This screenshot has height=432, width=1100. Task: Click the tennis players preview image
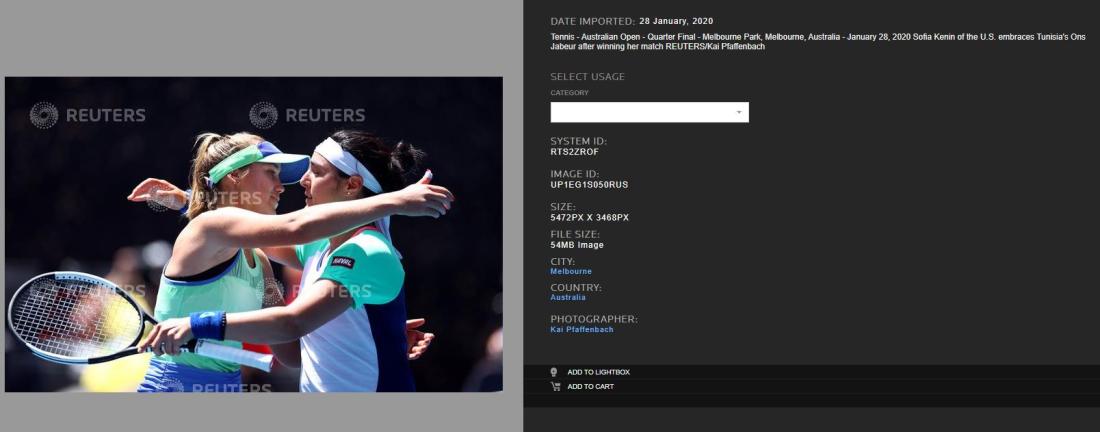[x=254, y=234]
